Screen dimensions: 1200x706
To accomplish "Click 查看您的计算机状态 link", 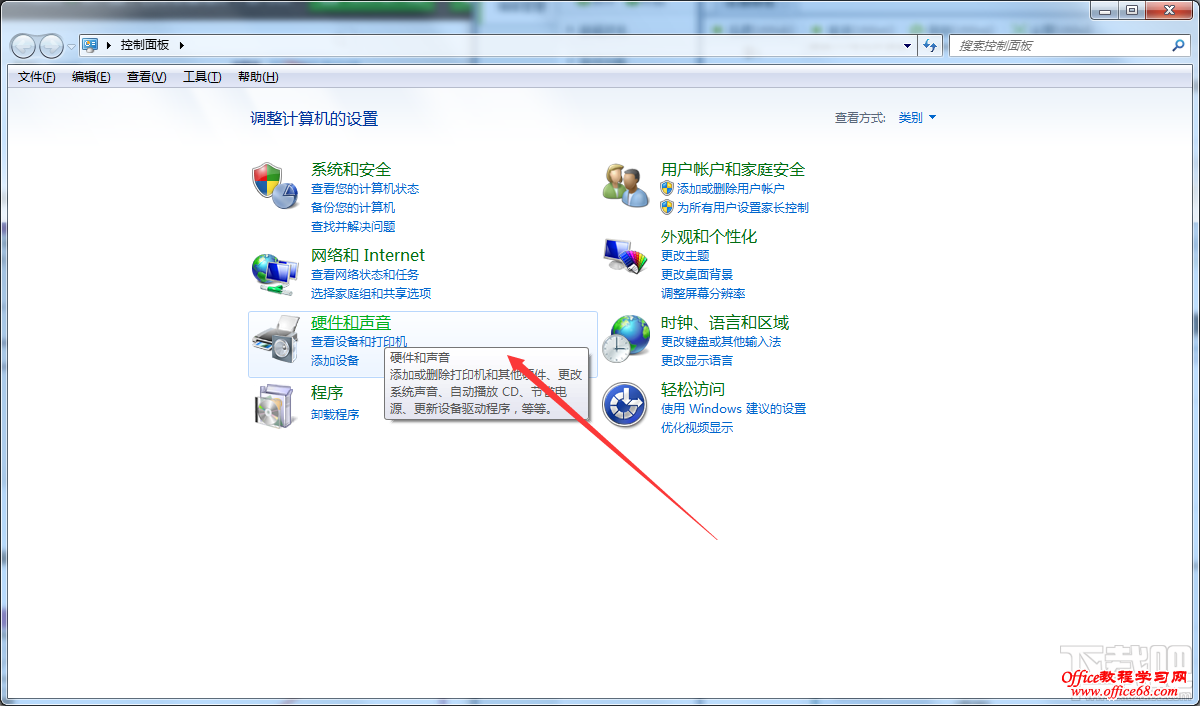I will (365, 188).
